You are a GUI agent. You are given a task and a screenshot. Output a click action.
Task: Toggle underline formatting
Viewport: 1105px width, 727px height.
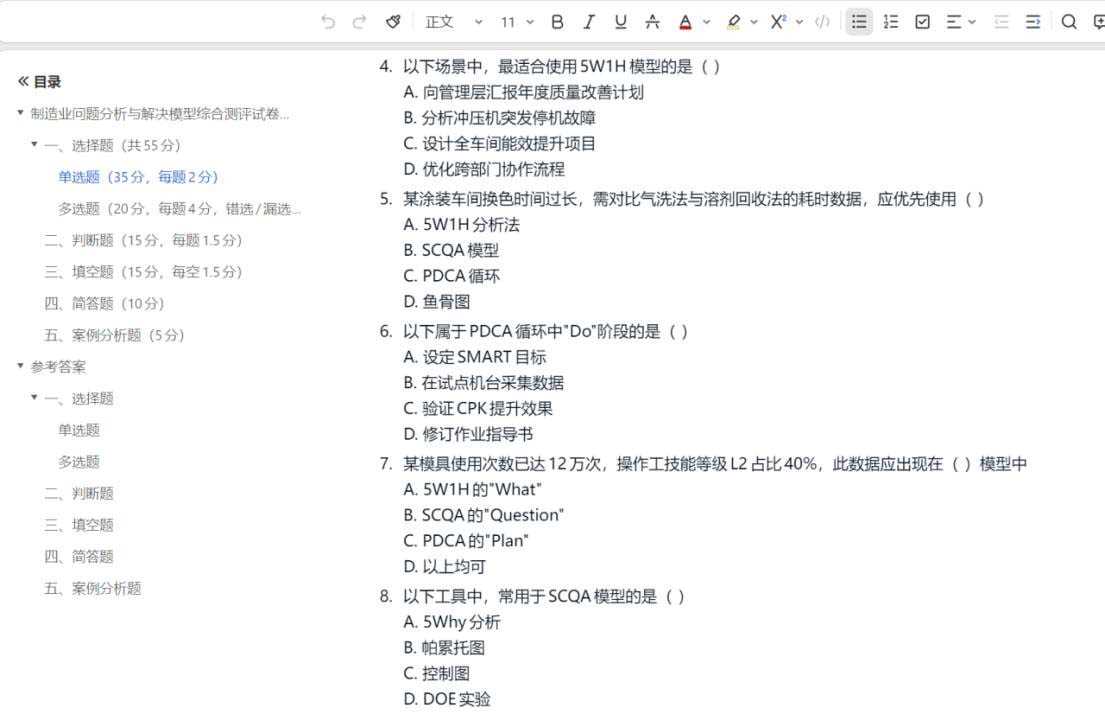(x=620, y=22)
